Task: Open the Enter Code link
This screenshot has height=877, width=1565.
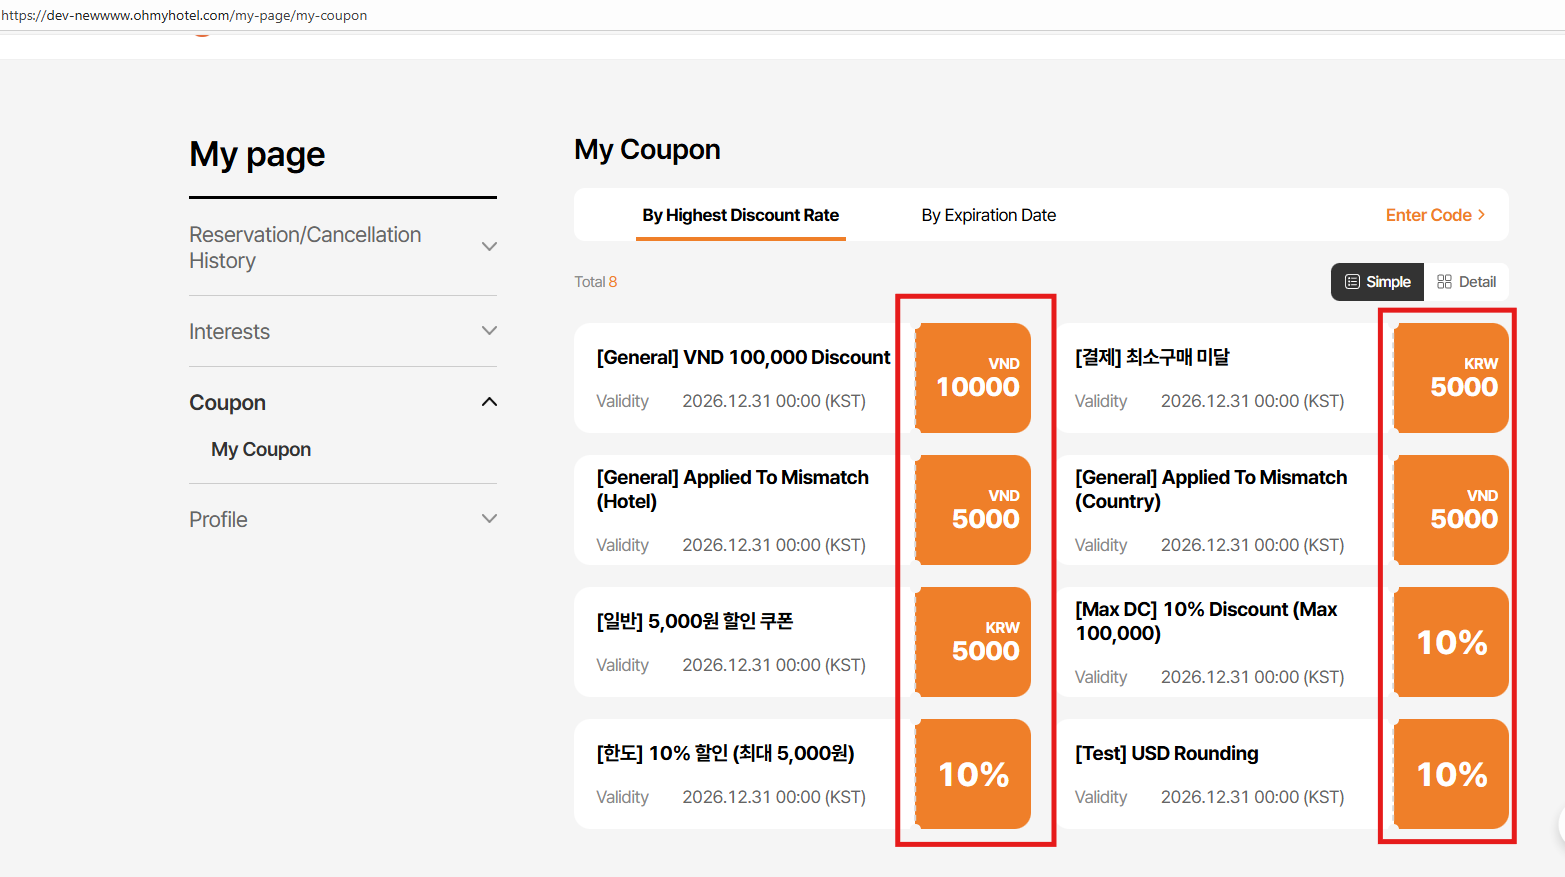Action: (1435, 215)
